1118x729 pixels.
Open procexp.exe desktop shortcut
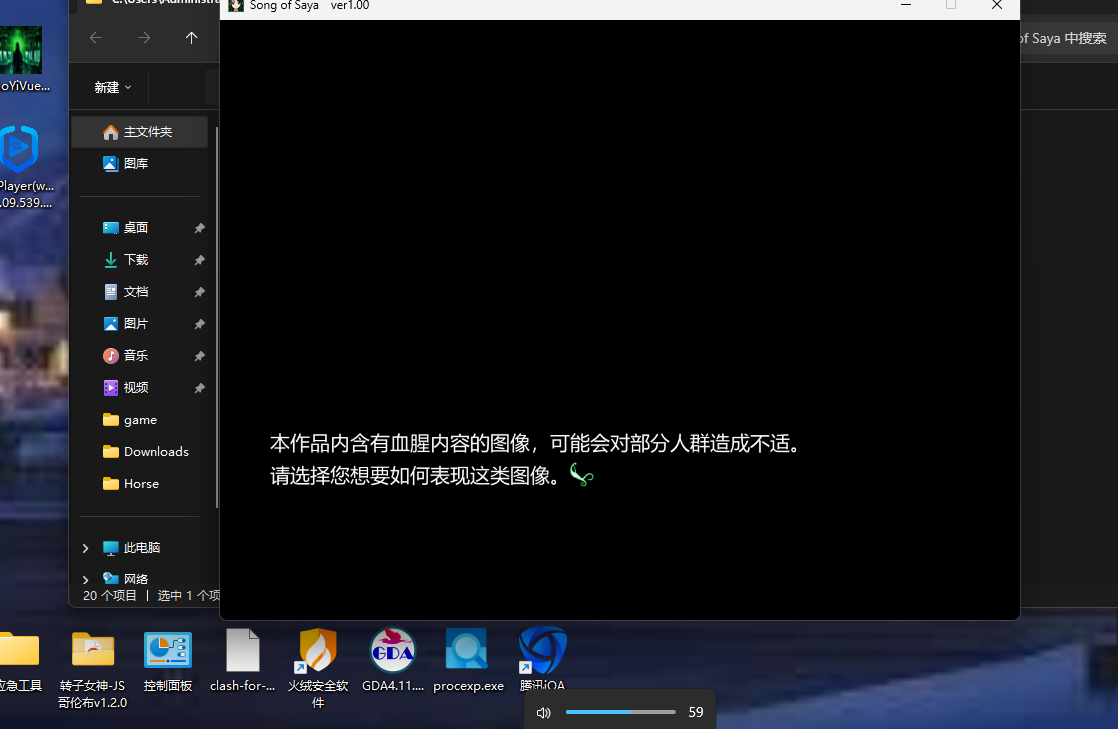(467, 651)
